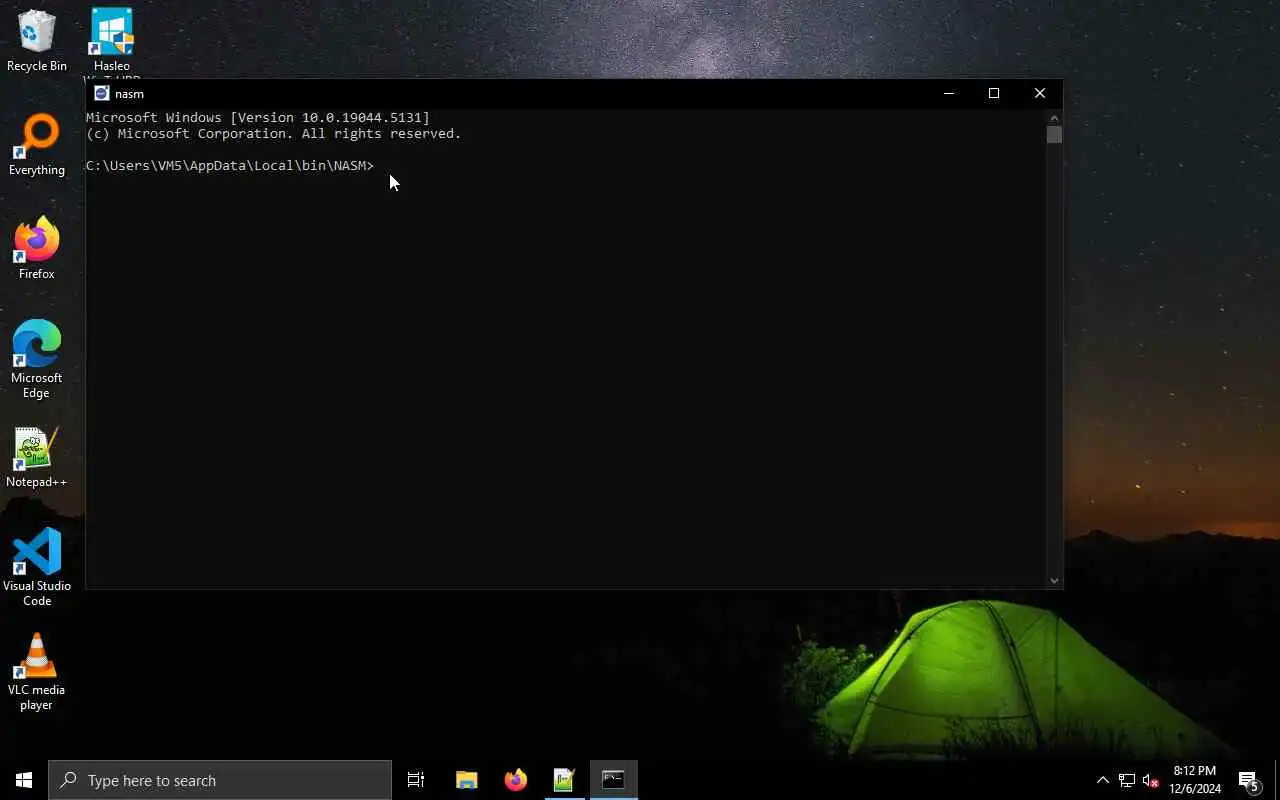The width and height of the screenshot is (1280, 800).
Task: Select the Everything search desktop icon
Action: point(37,145)
